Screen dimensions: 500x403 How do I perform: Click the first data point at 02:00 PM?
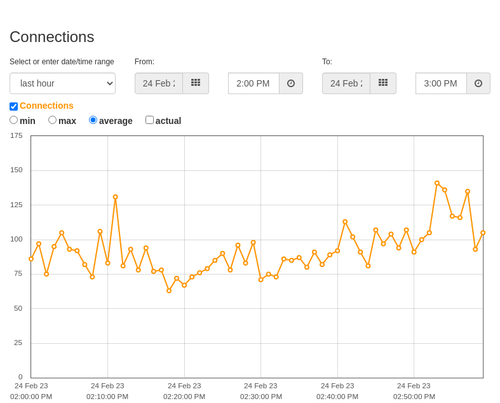coord(31,259)
